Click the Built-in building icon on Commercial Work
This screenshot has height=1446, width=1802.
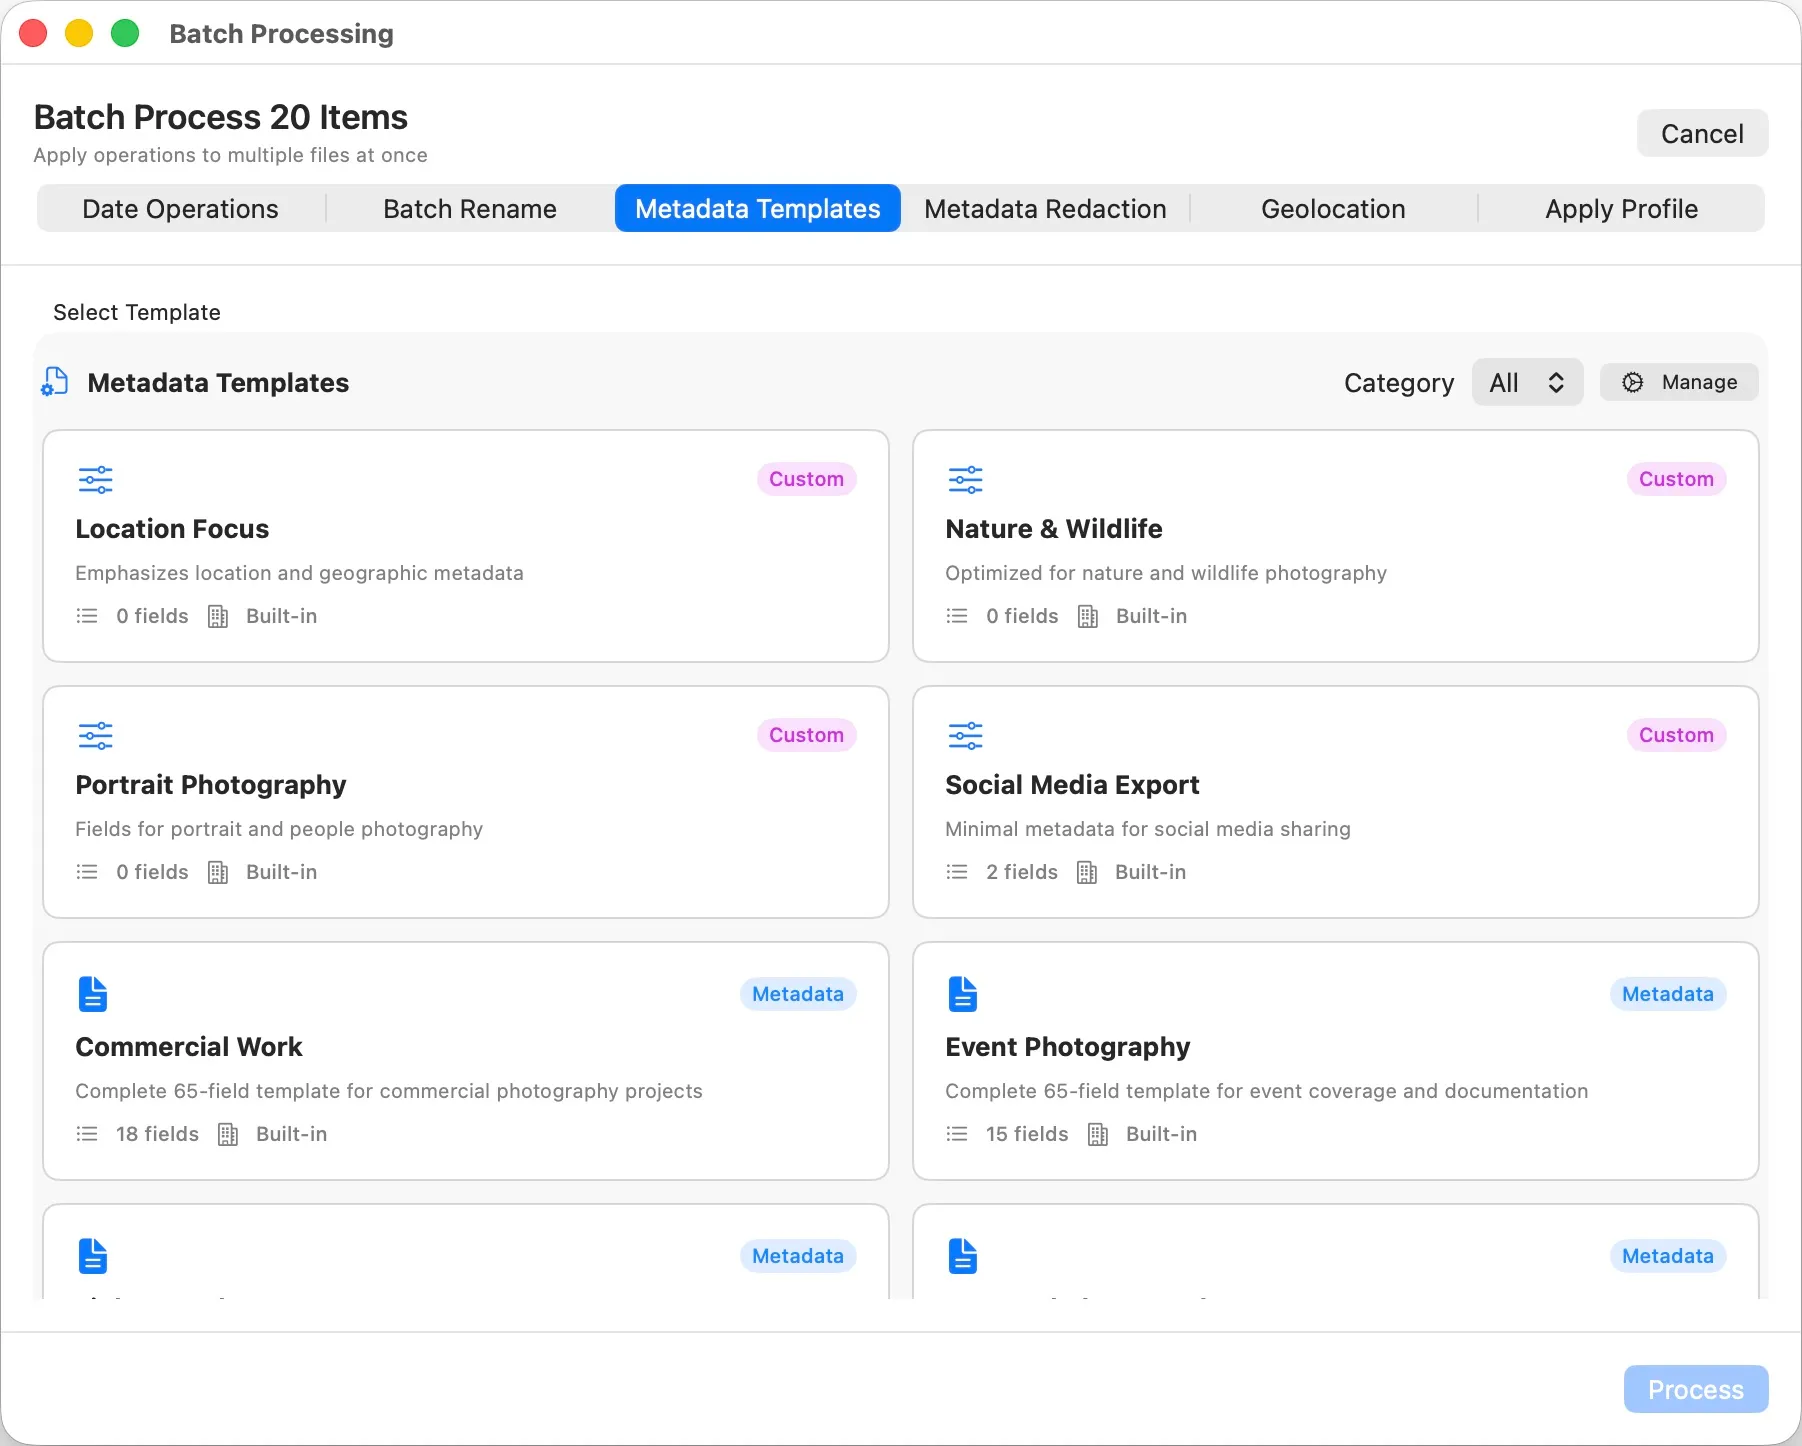point(226,1133)
